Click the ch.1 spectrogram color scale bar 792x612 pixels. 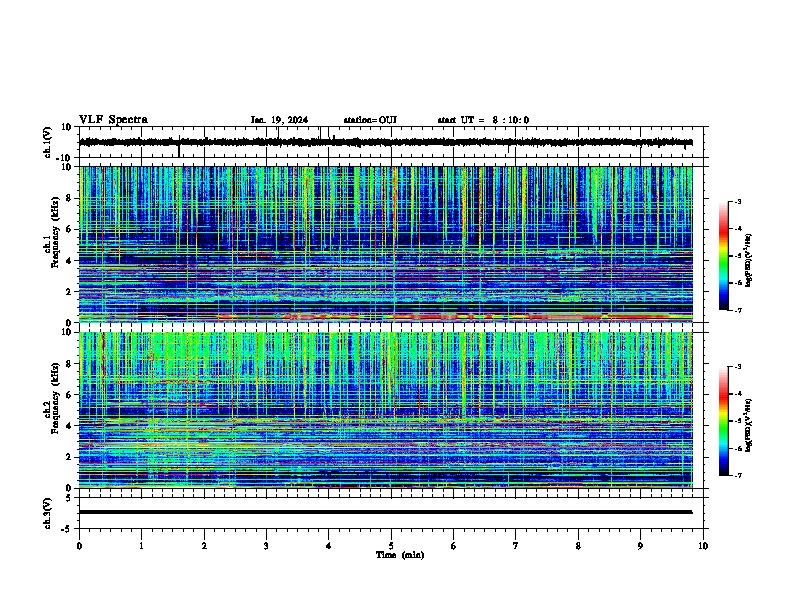[x=724, y=256]
